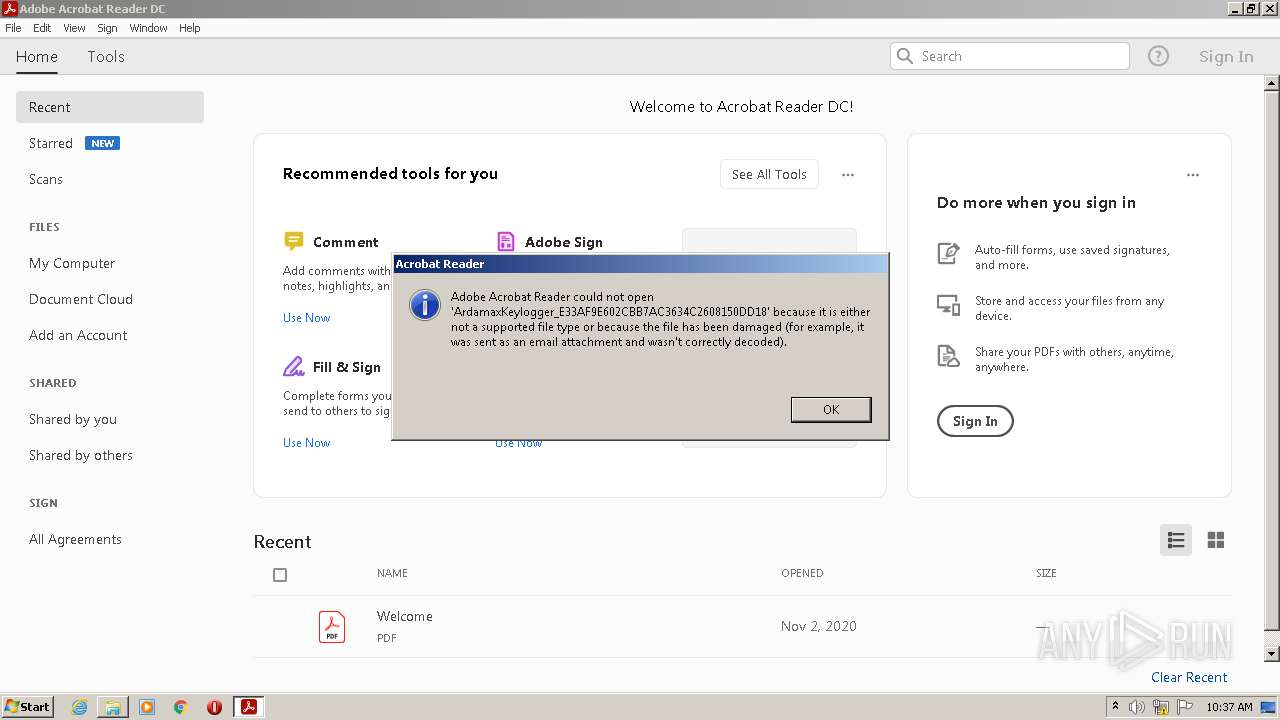This screenshot has height=720, width=1280.
Task: Open the Windows Start menu
Action: 28,707
